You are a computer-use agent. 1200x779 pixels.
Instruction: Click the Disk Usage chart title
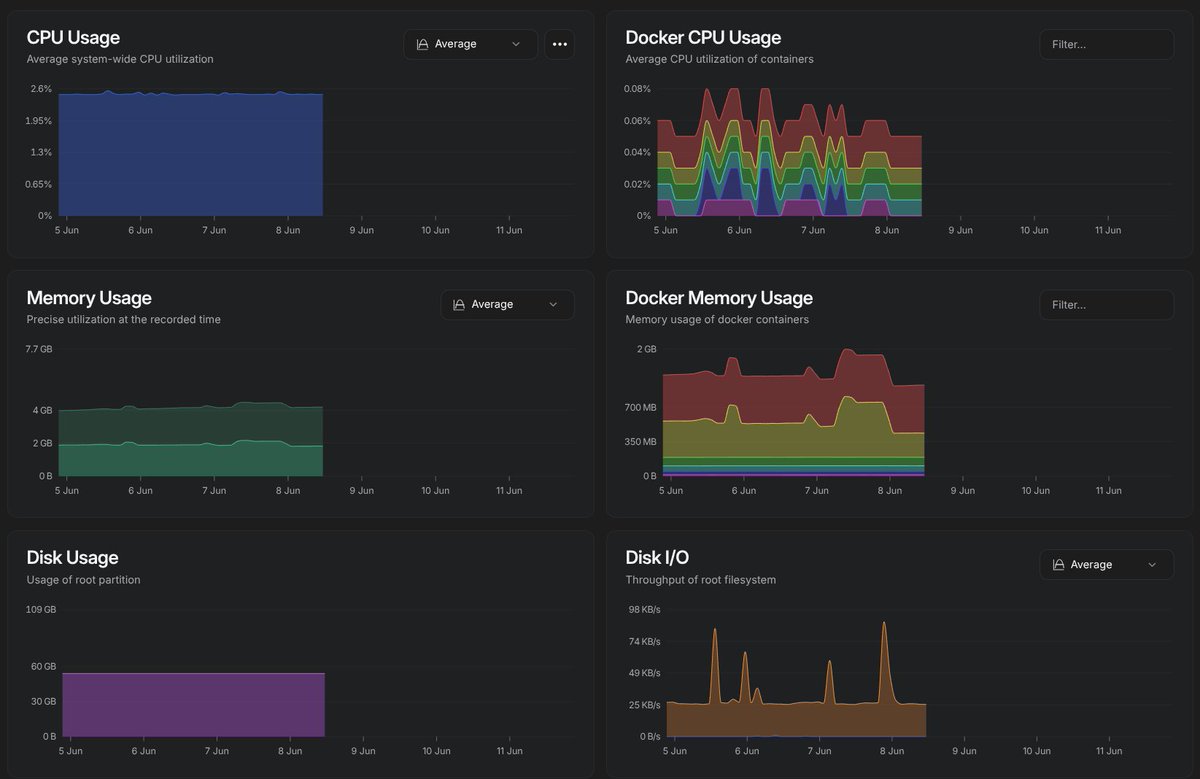click(72, 558)
